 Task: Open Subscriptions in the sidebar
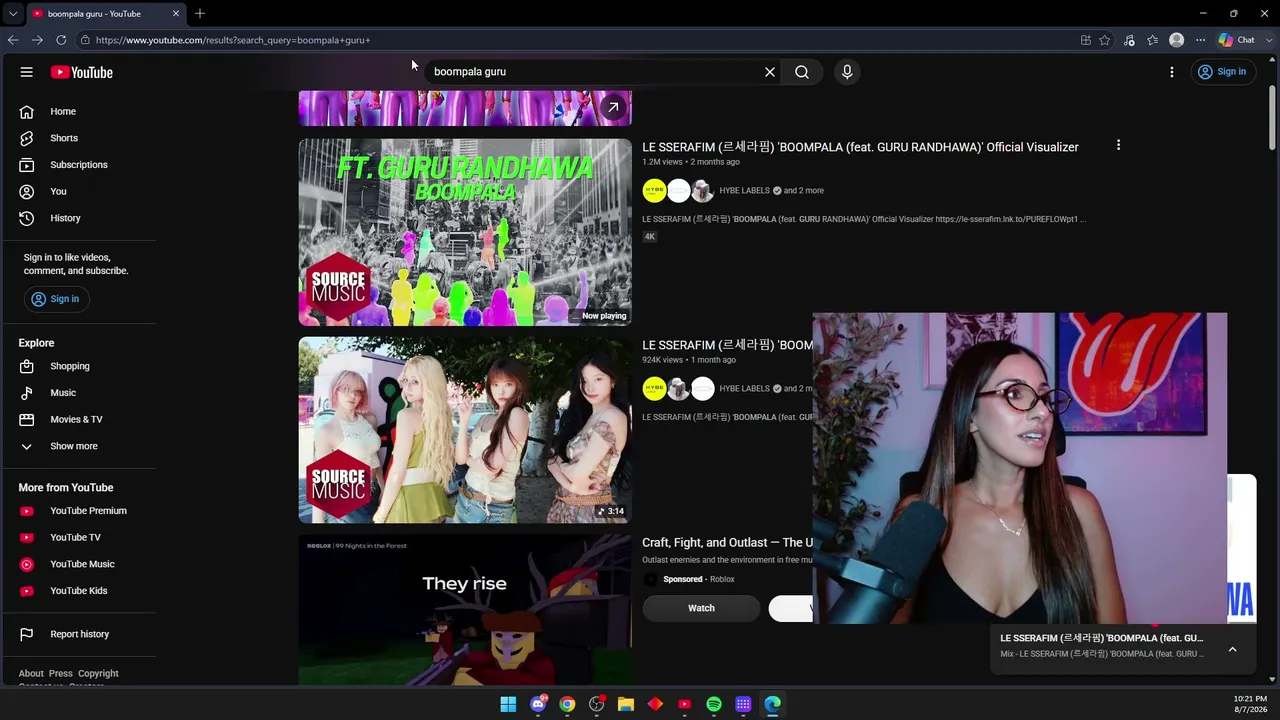pyautogui.click(x=80, y=165)
